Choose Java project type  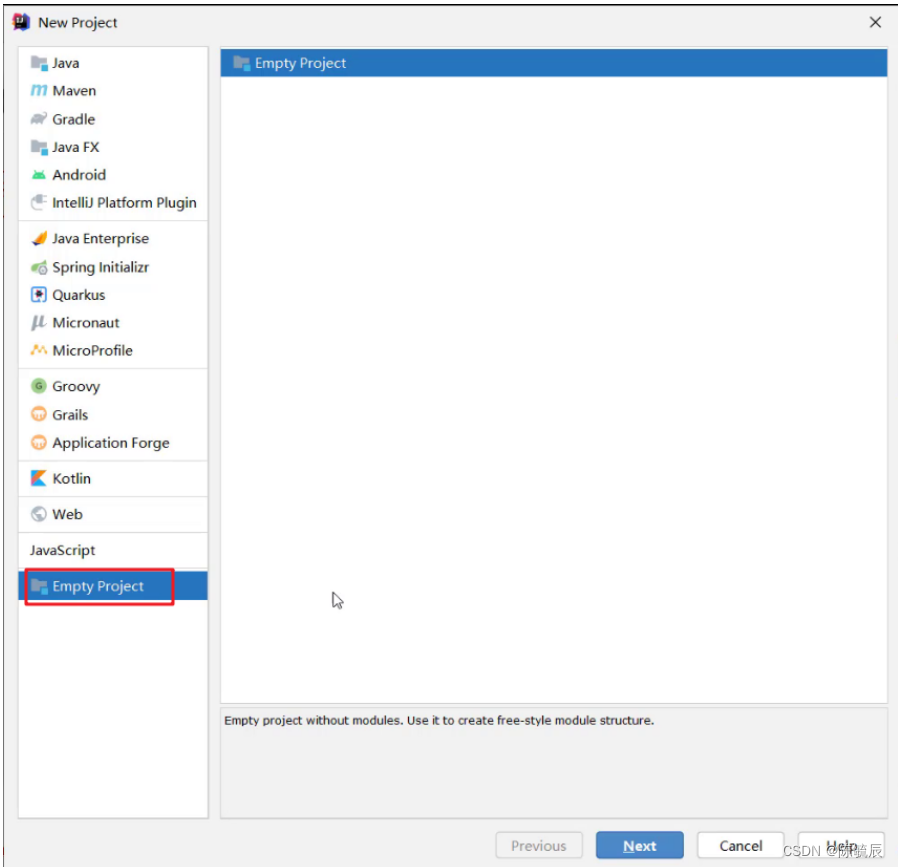click(x=66, y=63)
